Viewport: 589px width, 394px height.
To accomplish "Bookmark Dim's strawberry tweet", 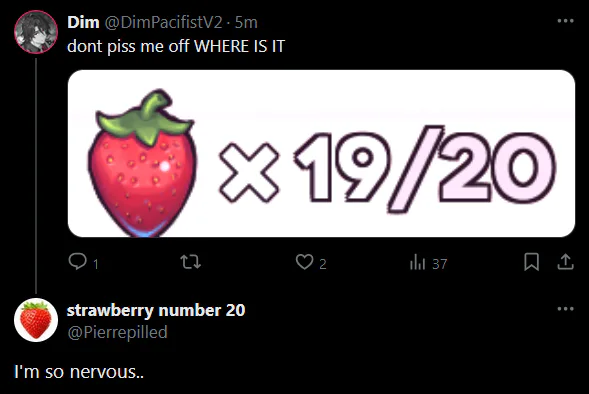I will [x=532, y=262].
